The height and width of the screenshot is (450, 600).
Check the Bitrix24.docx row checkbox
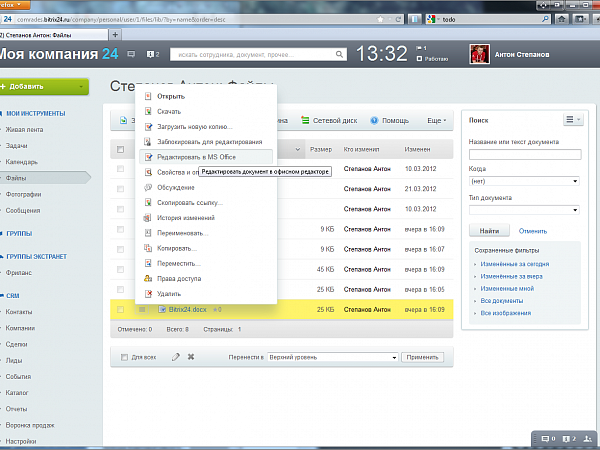[x=121, y=309]
